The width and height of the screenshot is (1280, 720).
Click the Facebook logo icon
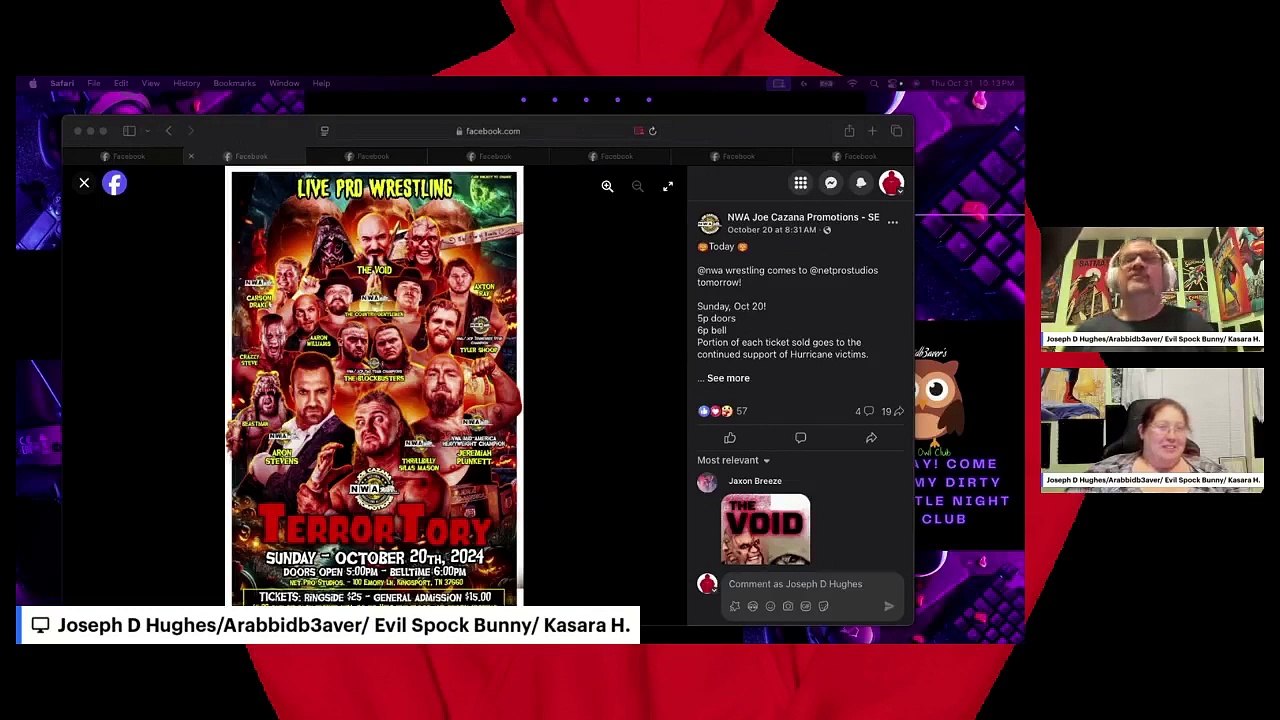[x=114, y=183]
